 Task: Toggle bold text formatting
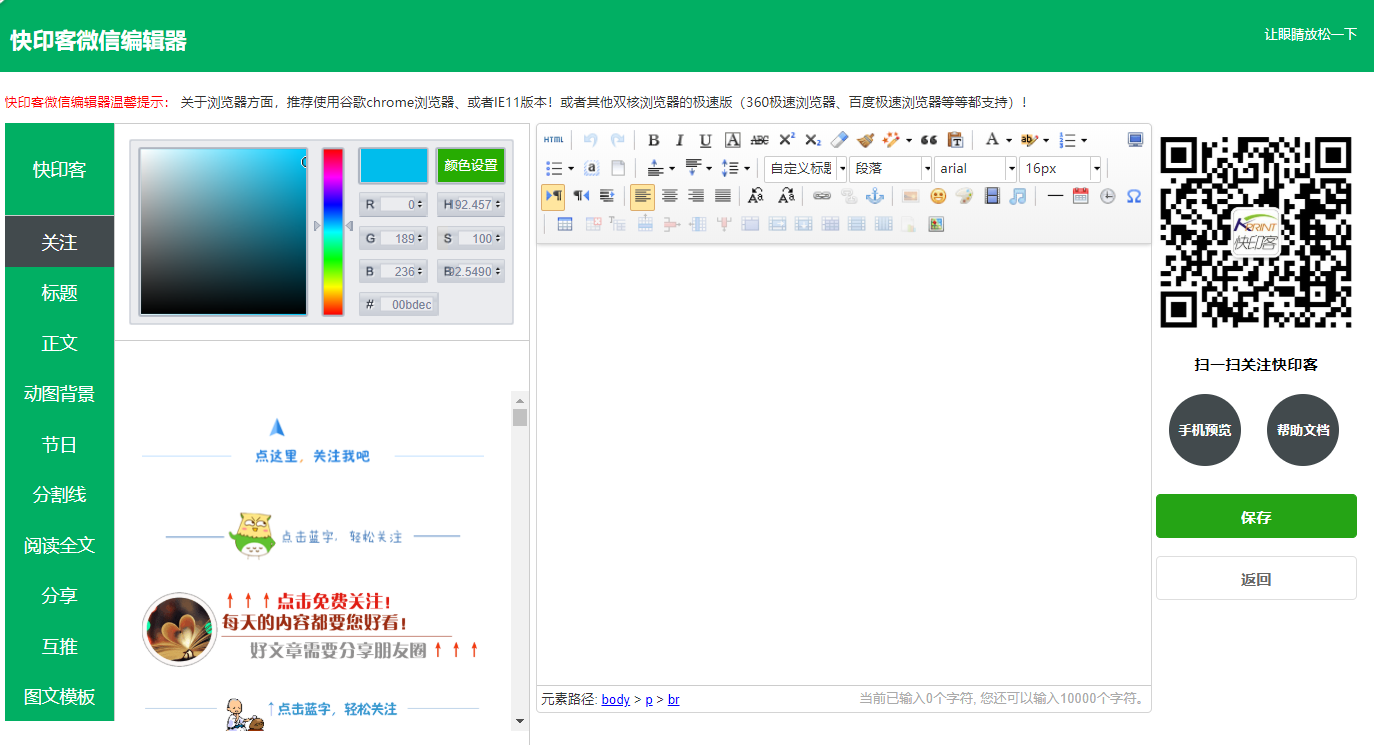pyautogui.click(x=653, y=140)
